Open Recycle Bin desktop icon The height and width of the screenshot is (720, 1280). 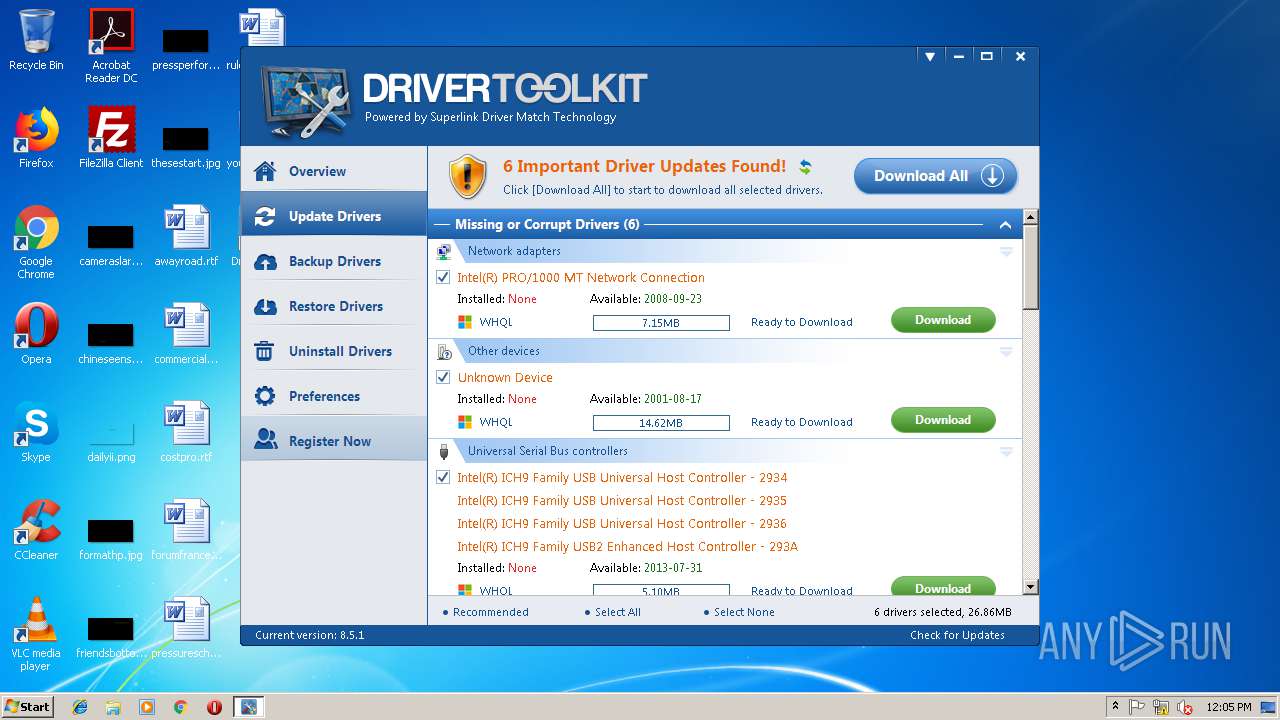(x=36, y=40)
